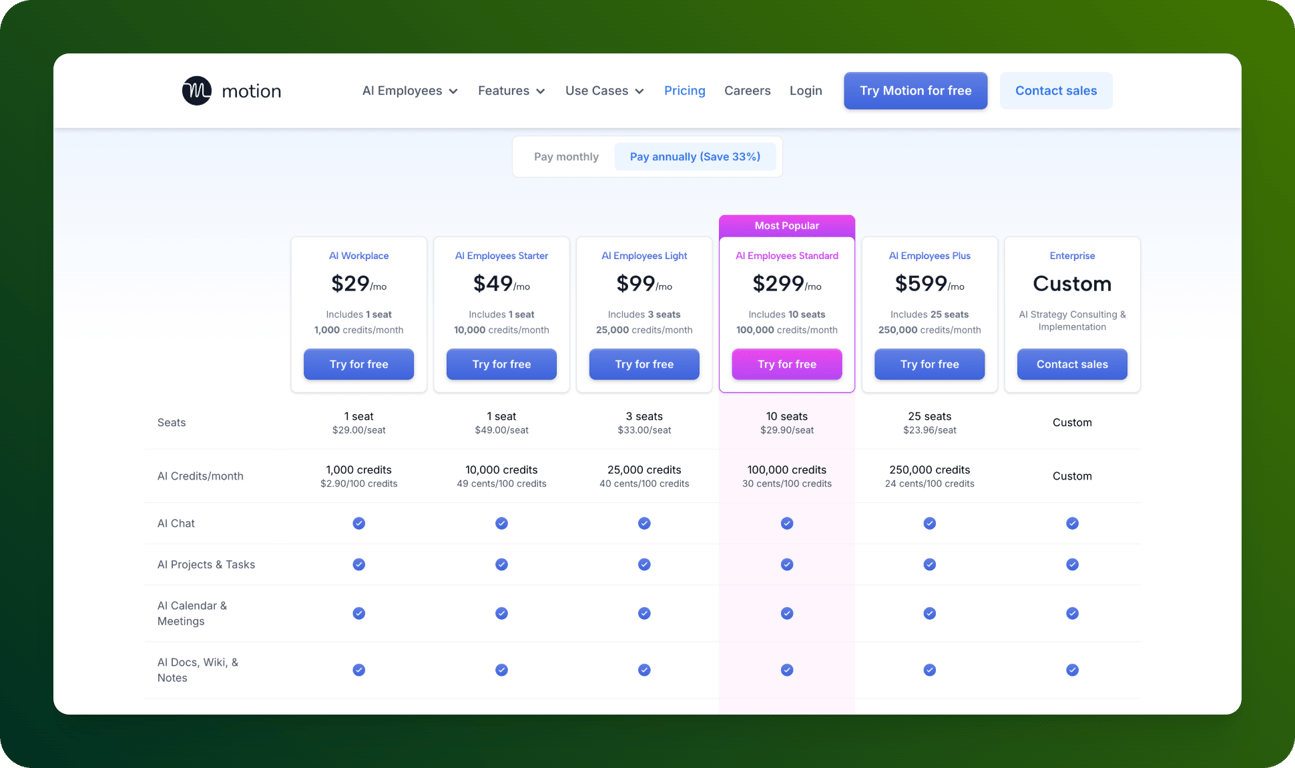Click AI Calendar & Meetings checkmark under AI Employees Plus

[x=930, y=613]
